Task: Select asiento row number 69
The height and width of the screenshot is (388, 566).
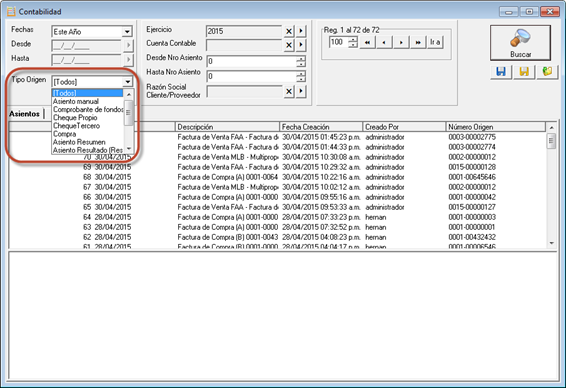Action: [x=277, y=167]
